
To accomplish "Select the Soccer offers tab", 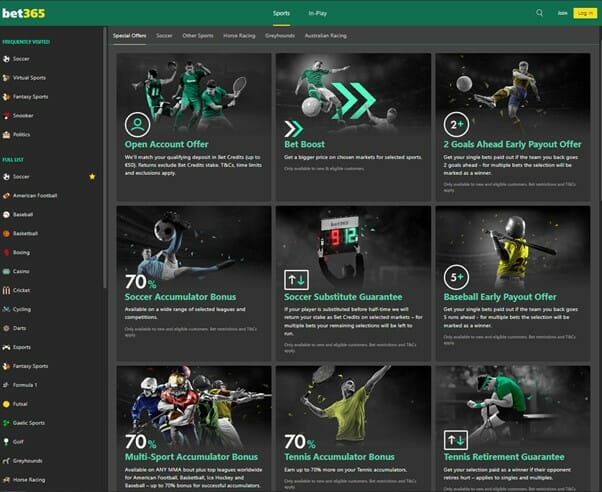I will point(164,36).
